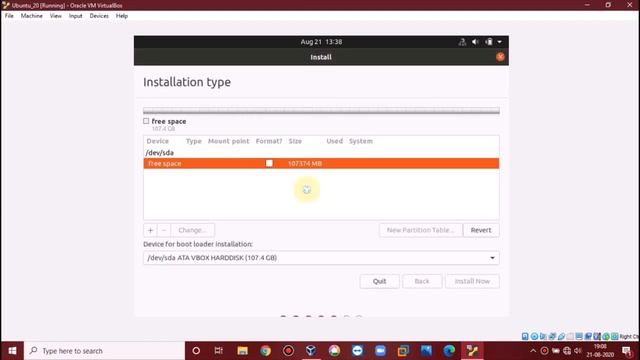
Task: Click the Windows tray network globe icon
Action: pyautogui.click(x=567, y=351)
